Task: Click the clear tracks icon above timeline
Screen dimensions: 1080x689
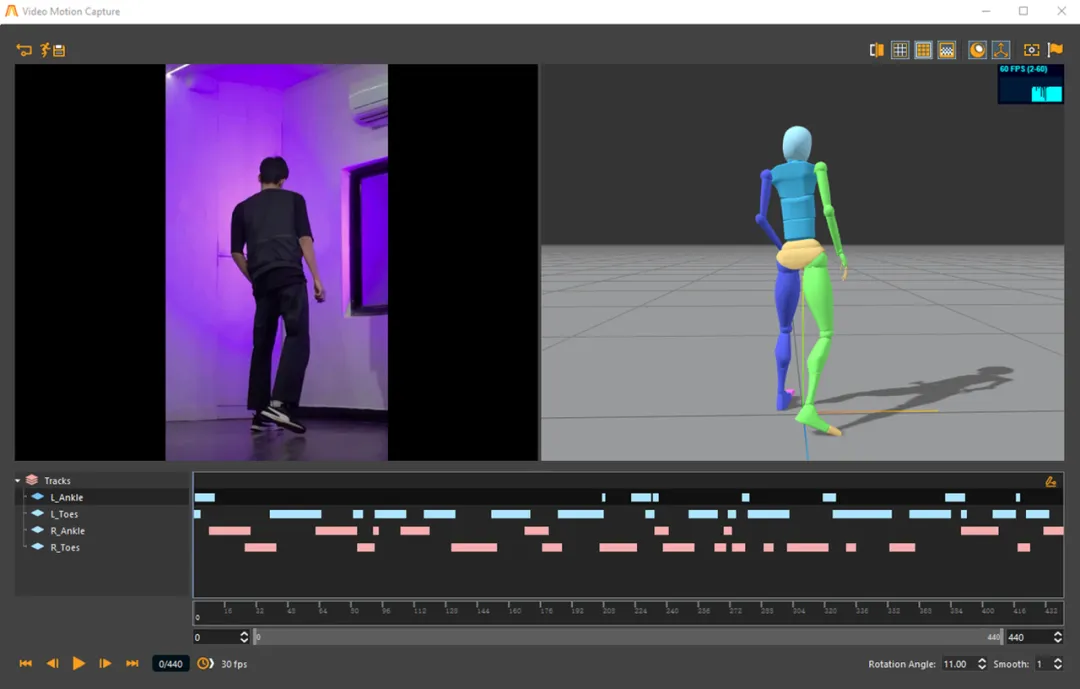Action: (1050, 481)
